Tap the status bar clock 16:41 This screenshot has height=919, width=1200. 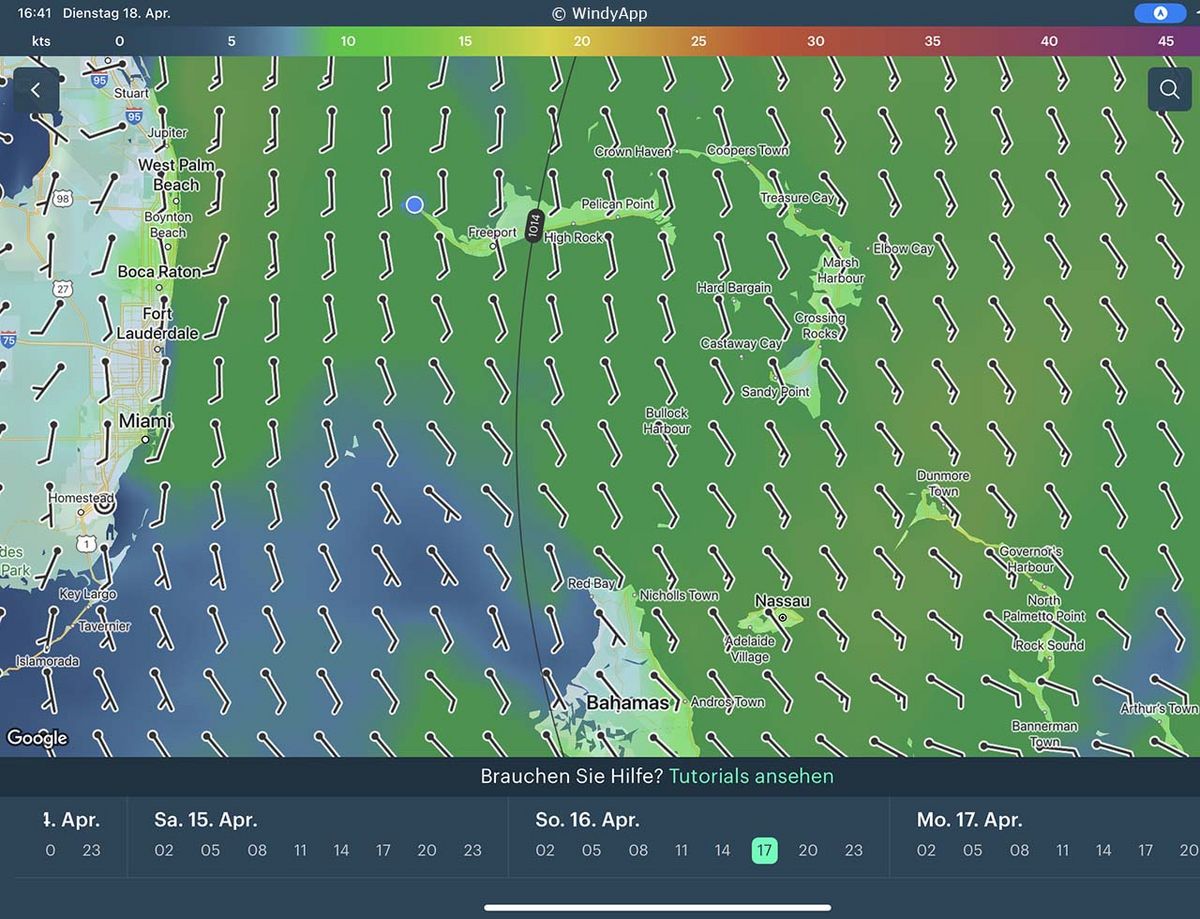point(35,14)
